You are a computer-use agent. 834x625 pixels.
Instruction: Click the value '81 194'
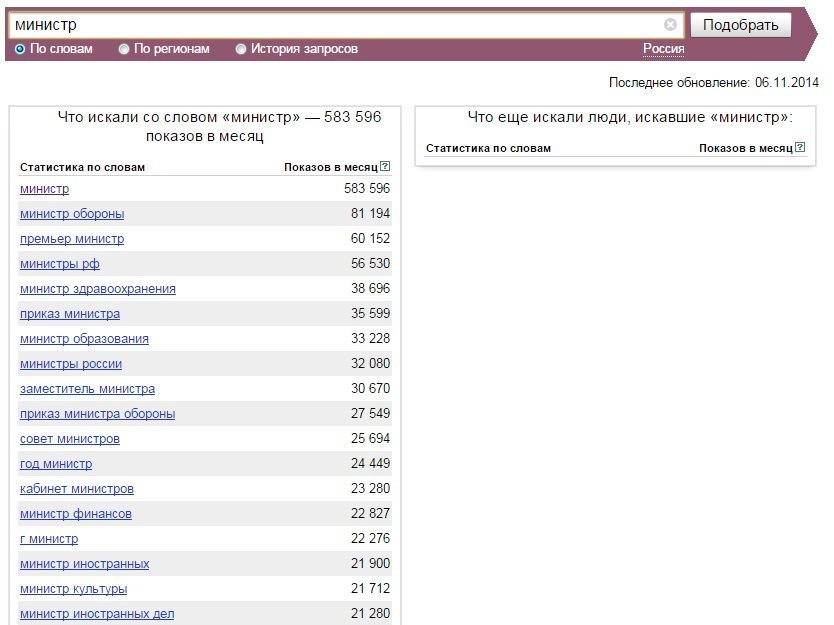coord(370,213)
